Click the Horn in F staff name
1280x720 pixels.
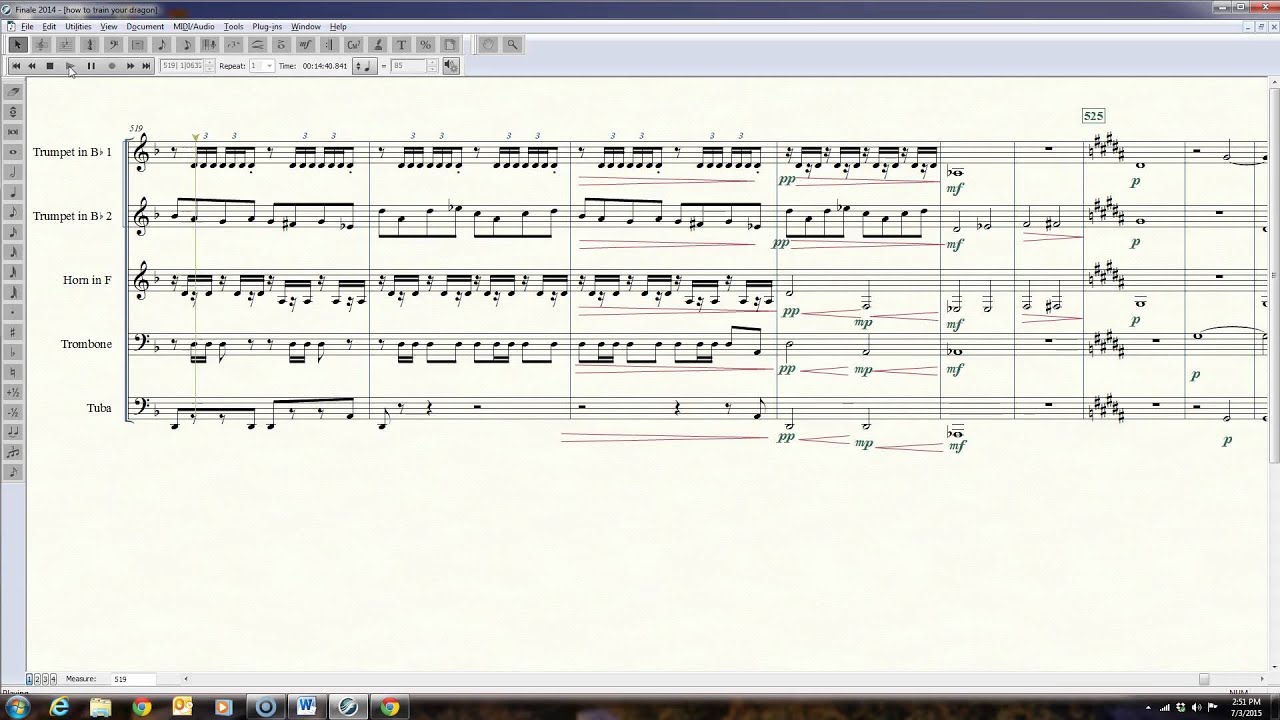(87, 280)
